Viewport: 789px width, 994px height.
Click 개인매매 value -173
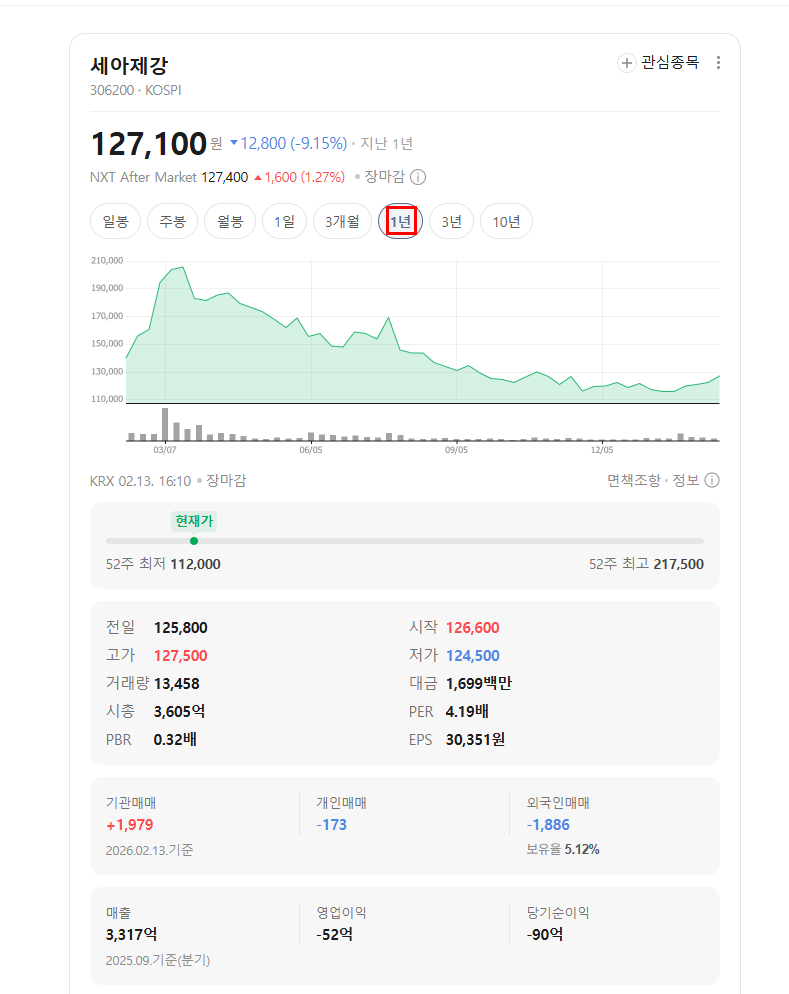coord(331,825)
